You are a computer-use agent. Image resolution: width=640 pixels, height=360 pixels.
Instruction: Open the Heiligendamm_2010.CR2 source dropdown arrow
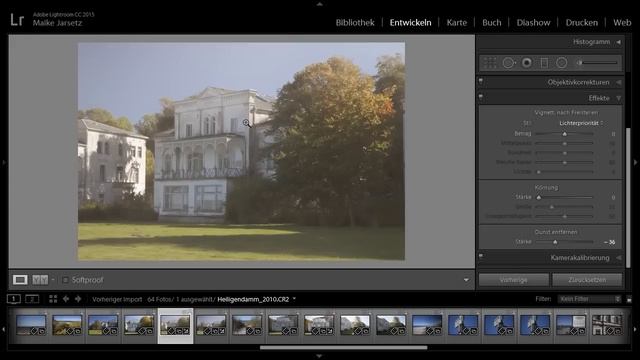294,299
